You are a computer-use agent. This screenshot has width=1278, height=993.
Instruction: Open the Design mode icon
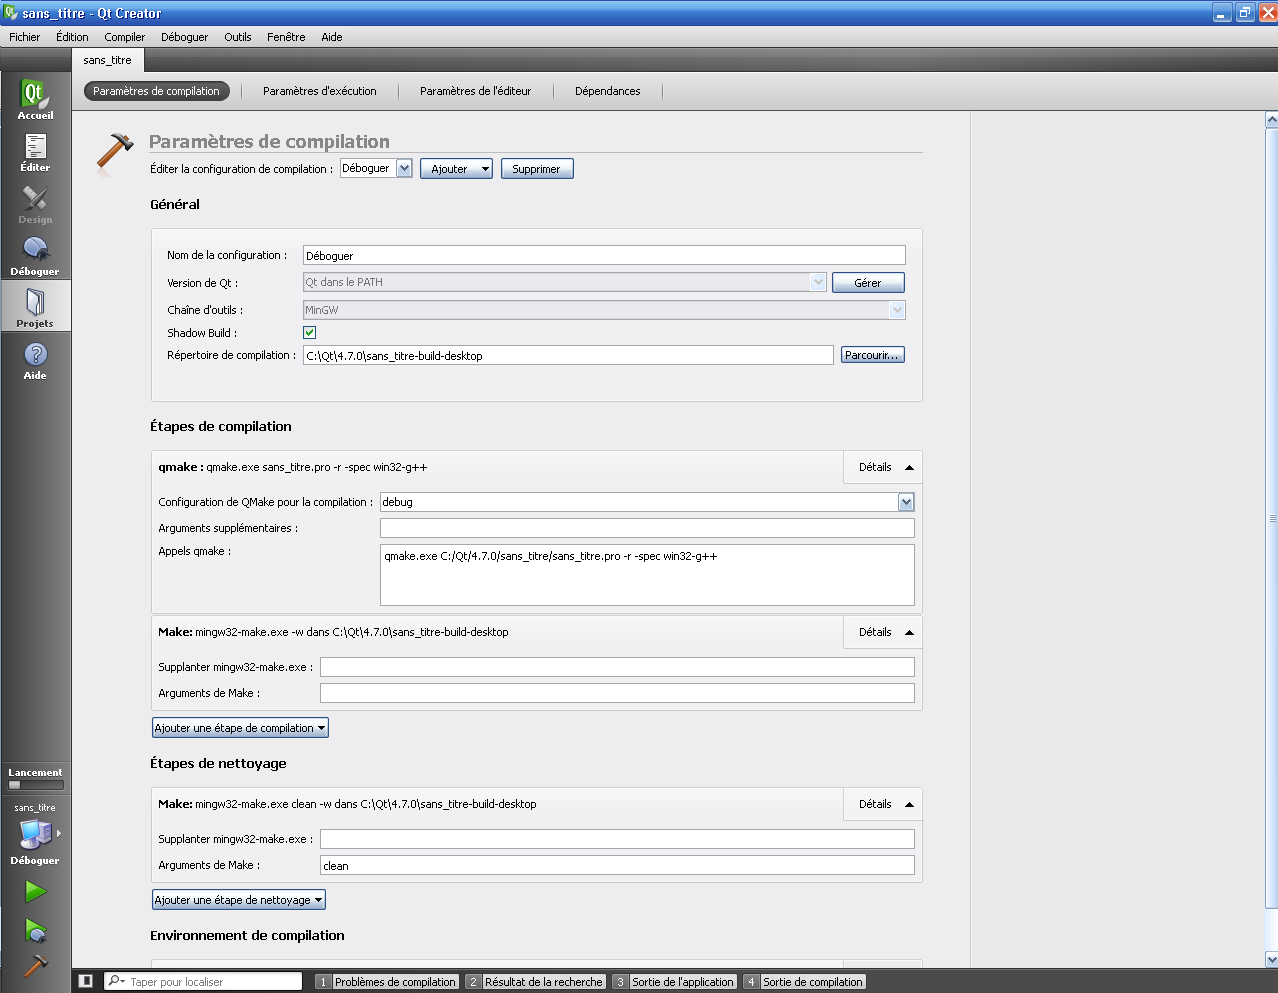click(35, 204)
